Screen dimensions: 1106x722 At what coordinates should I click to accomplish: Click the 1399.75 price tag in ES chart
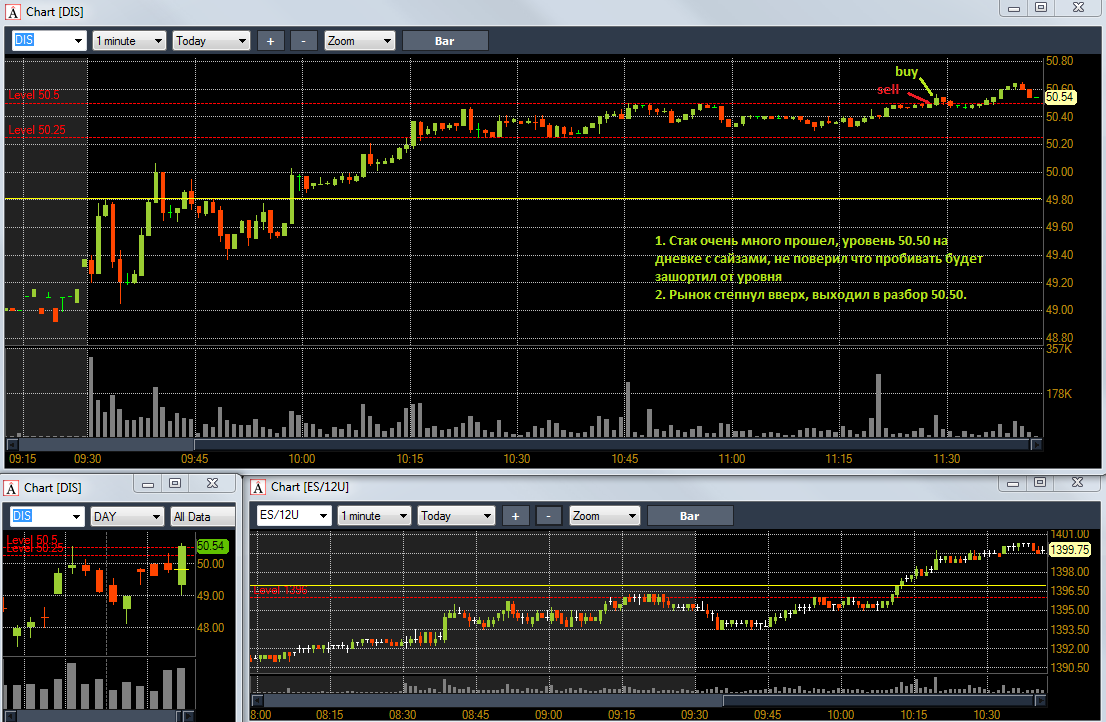pos(1070,549)
